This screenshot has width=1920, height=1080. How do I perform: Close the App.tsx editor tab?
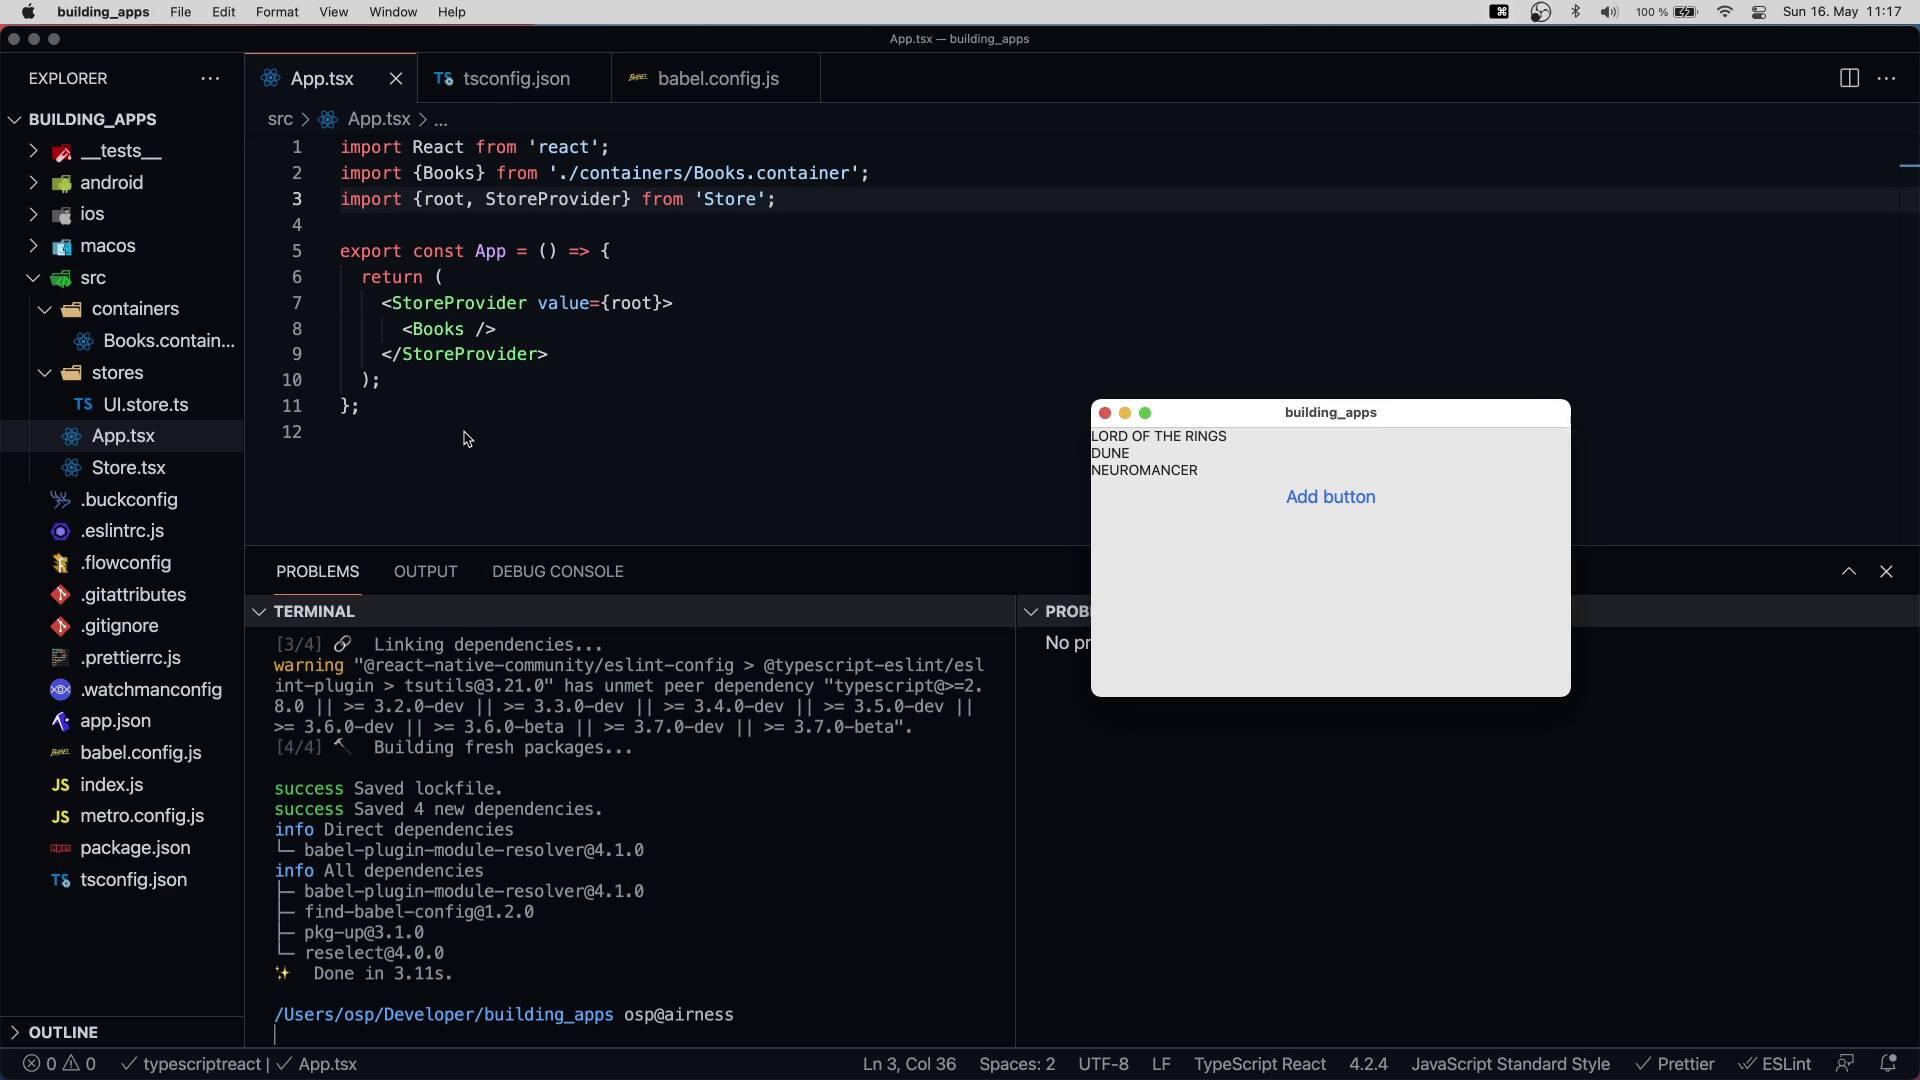coord(396,78)
